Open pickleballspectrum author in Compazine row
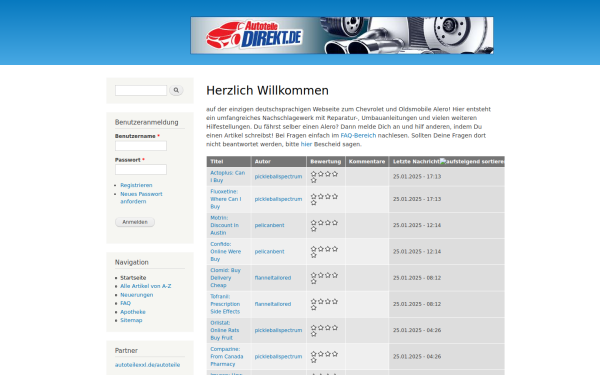 pos(278,357)
